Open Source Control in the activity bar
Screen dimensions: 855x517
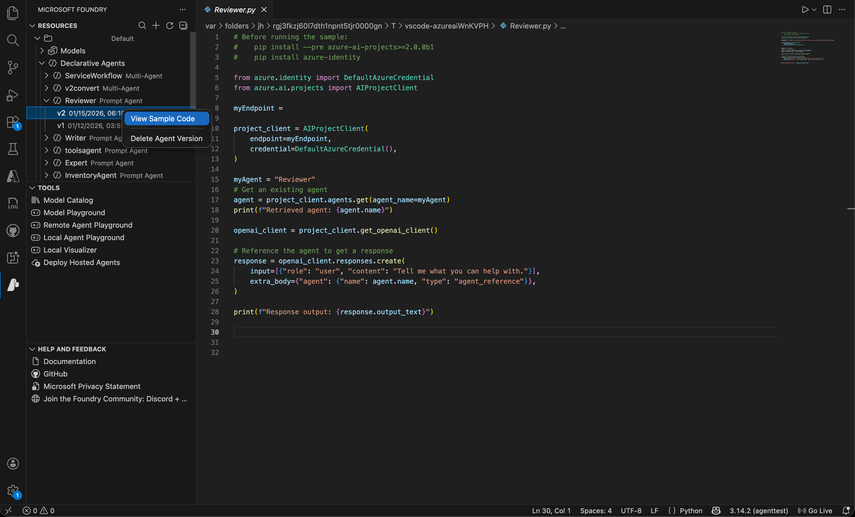(13, 68)
